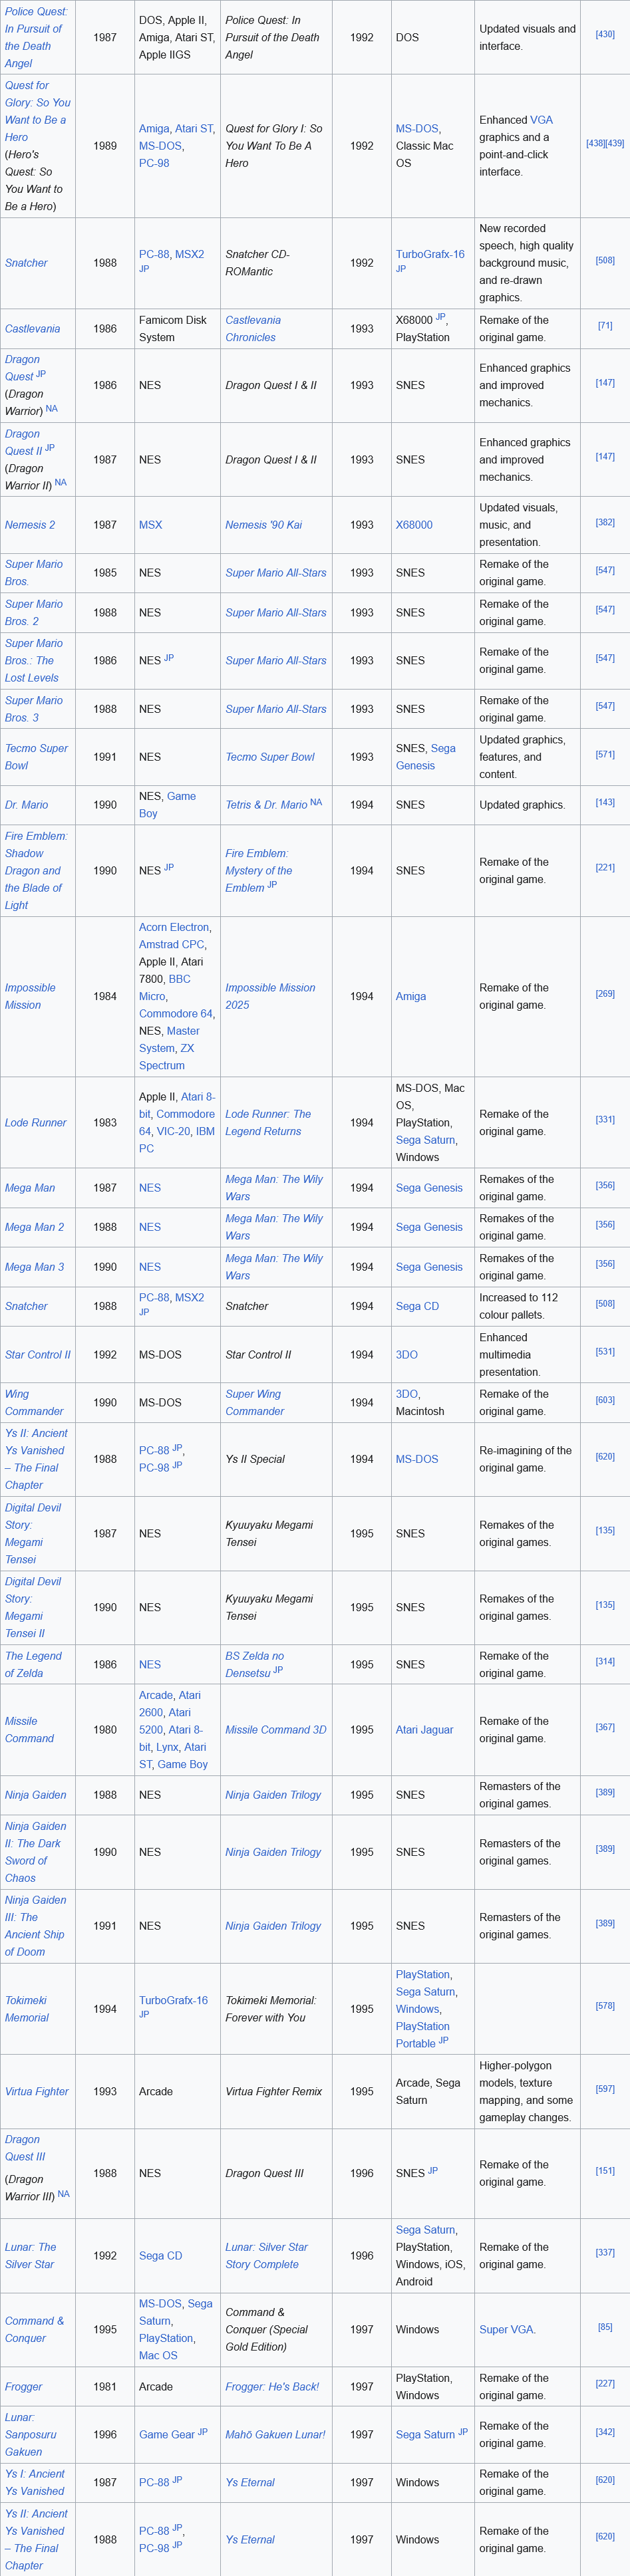The height and width of the screenshot is (2576, 630).
Task: Open citation [430] in Police Quest row
Action: tap(605, 34)
